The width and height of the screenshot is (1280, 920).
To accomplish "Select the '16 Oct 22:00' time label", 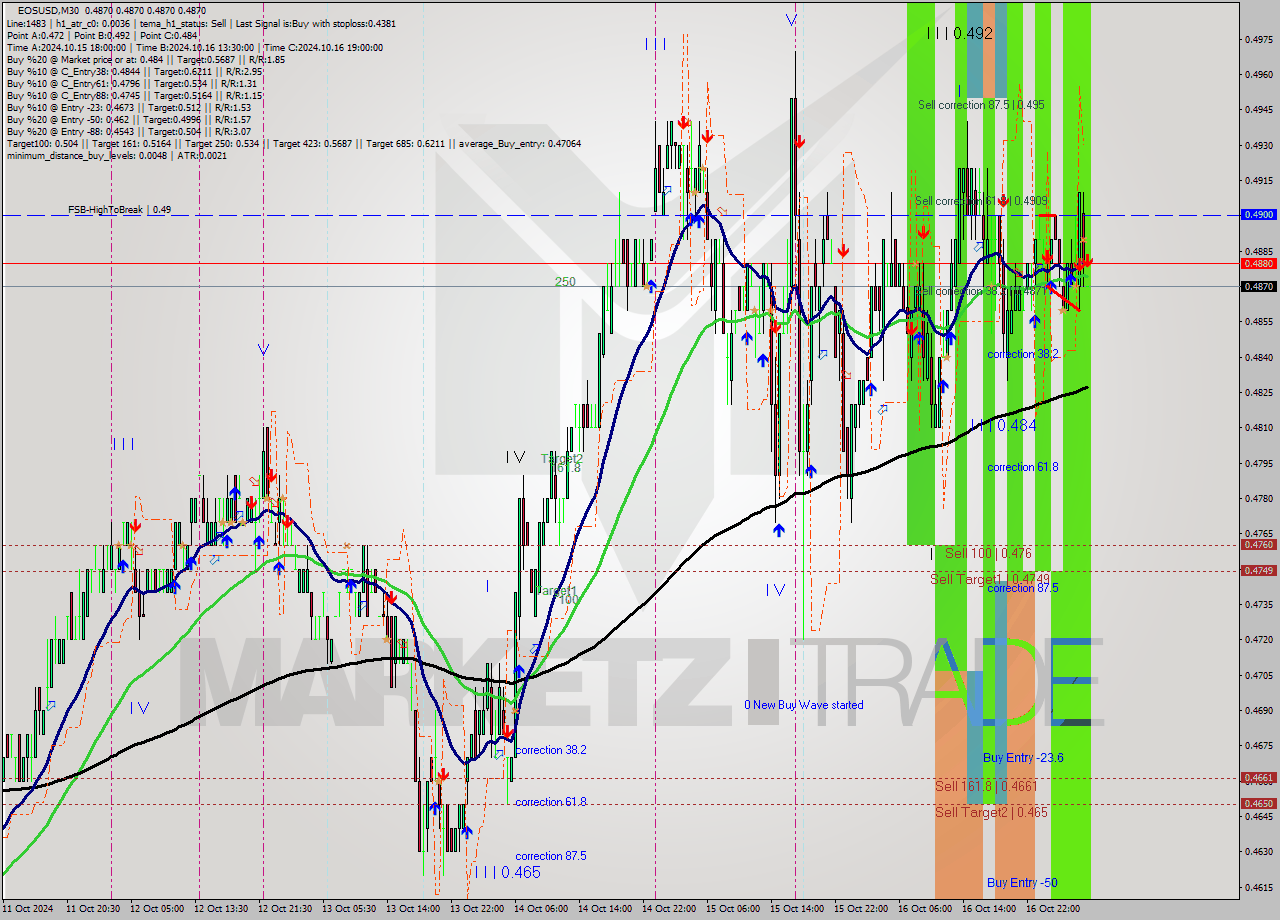I will pyautogui.click(x=1052, y=909).
